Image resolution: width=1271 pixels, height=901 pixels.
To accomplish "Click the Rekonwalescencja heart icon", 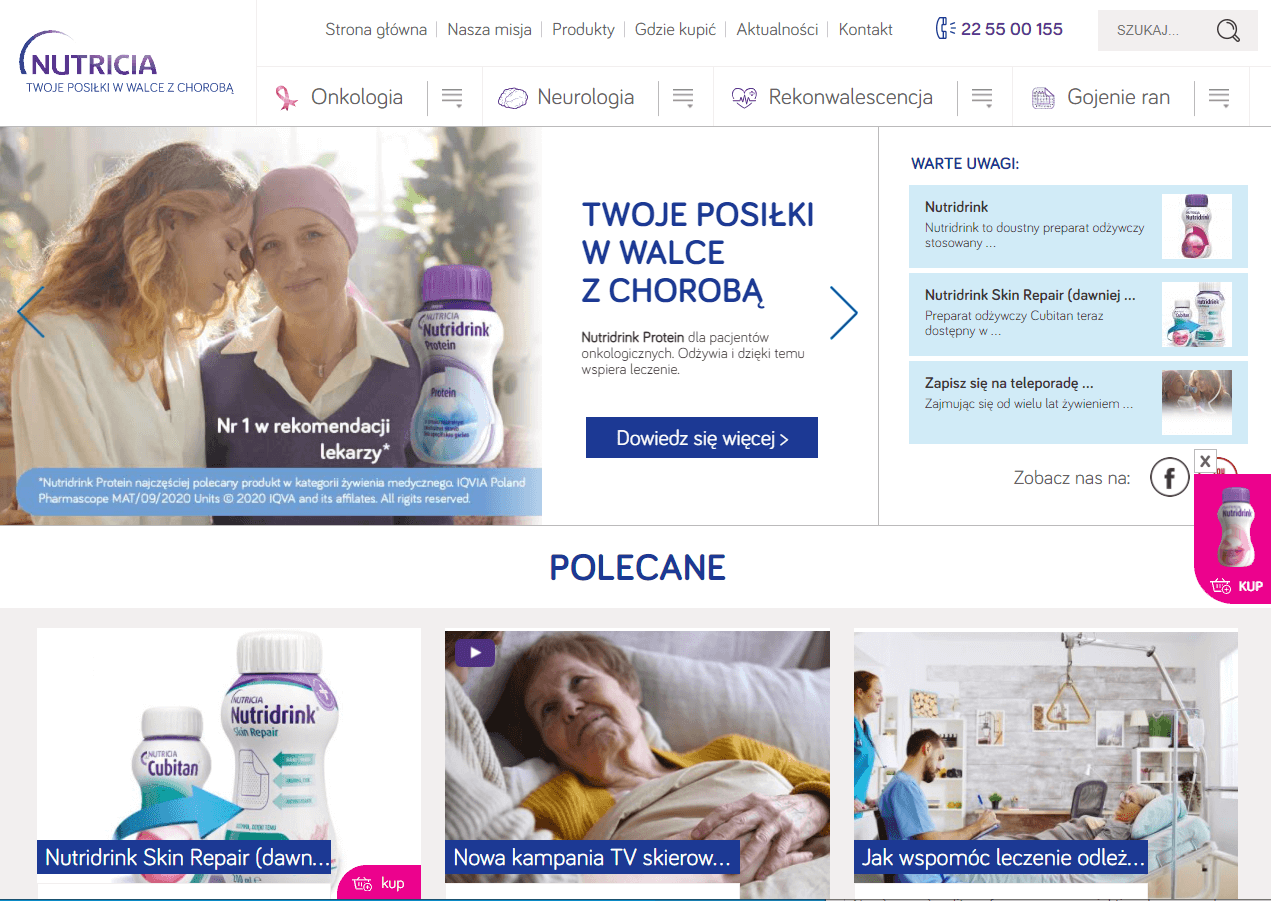I will click(744, 98).
